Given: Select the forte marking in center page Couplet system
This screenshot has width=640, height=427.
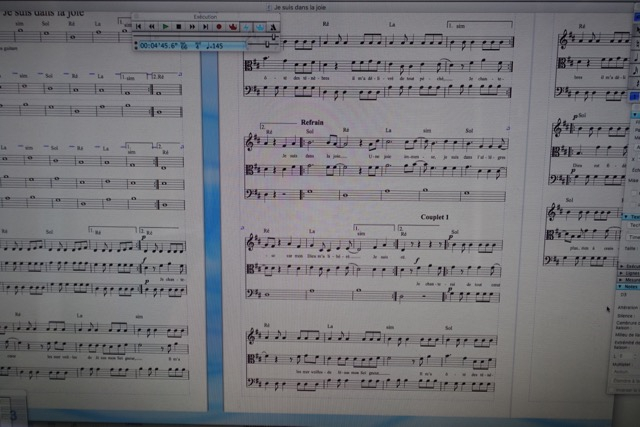Looking at the screenshot, I should coord(417,260).
